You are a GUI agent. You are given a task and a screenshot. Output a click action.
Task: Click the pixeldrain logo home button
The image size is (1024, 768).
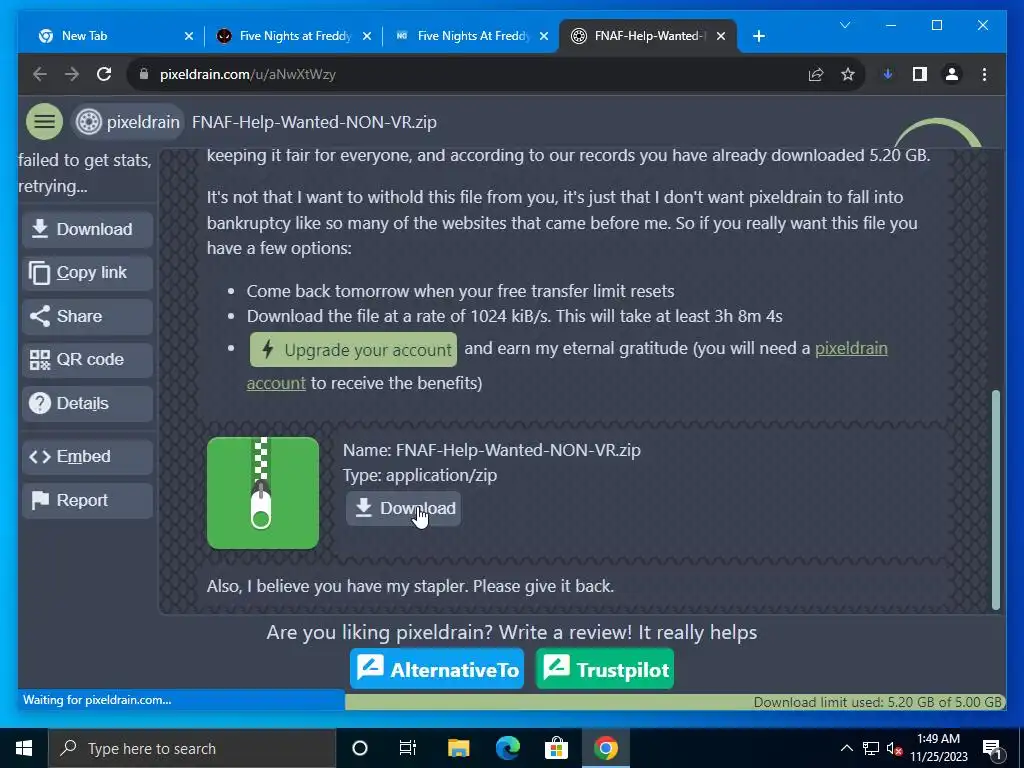click(127, 122)
